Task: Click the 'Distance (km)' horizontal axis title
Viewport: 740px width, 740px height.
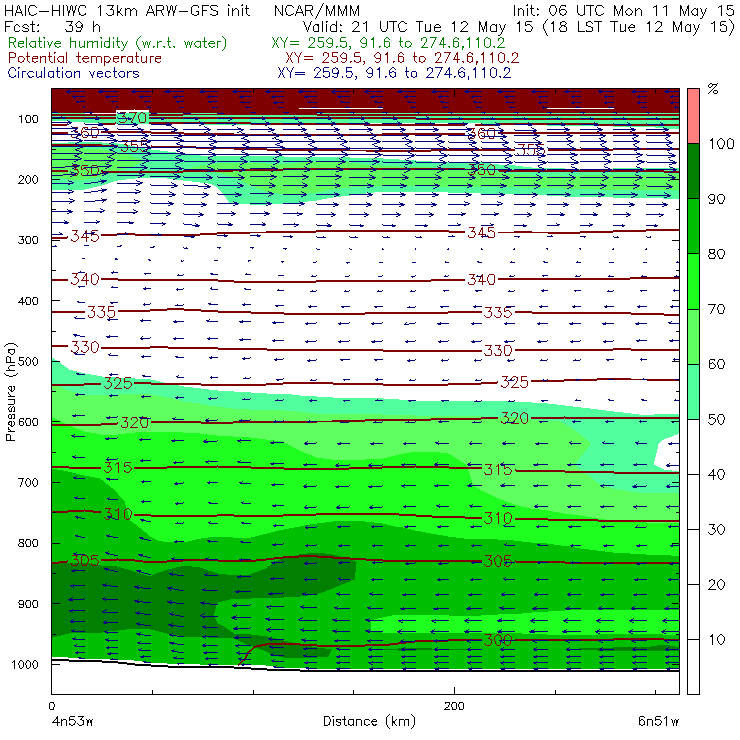Action: click(x=370, y=722)
